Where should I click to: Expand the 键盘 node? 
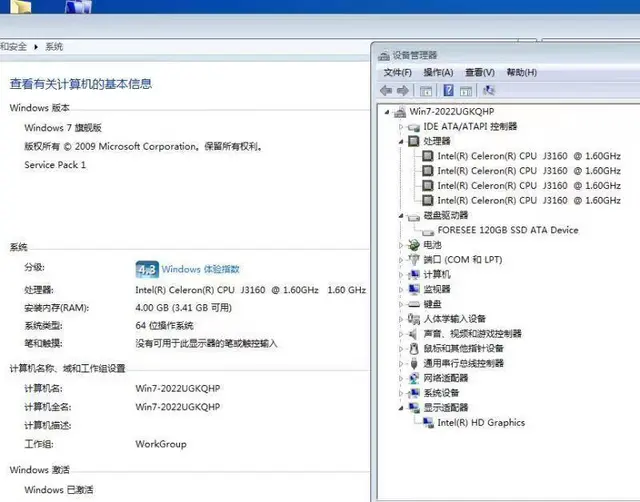click(x=401, y=304)
